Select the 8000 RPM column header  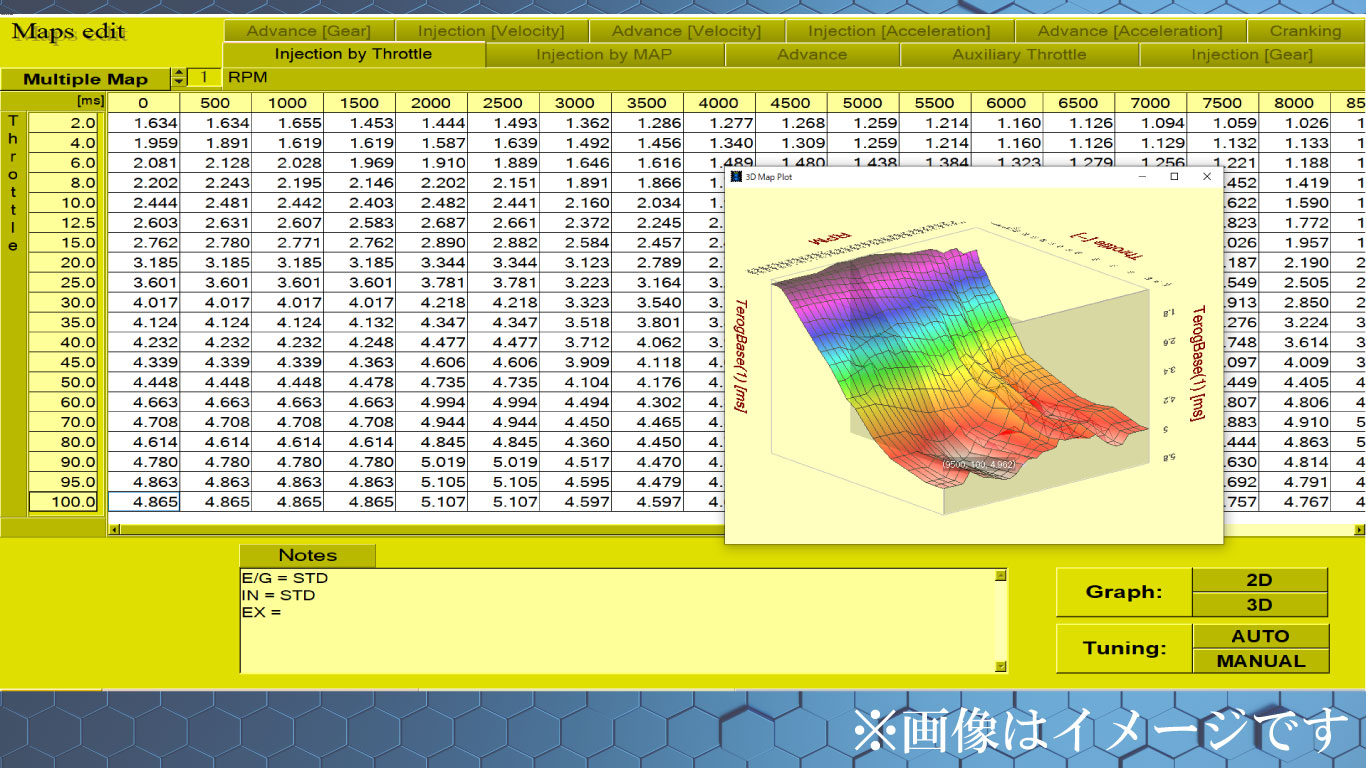click(x=1295, y=102)
